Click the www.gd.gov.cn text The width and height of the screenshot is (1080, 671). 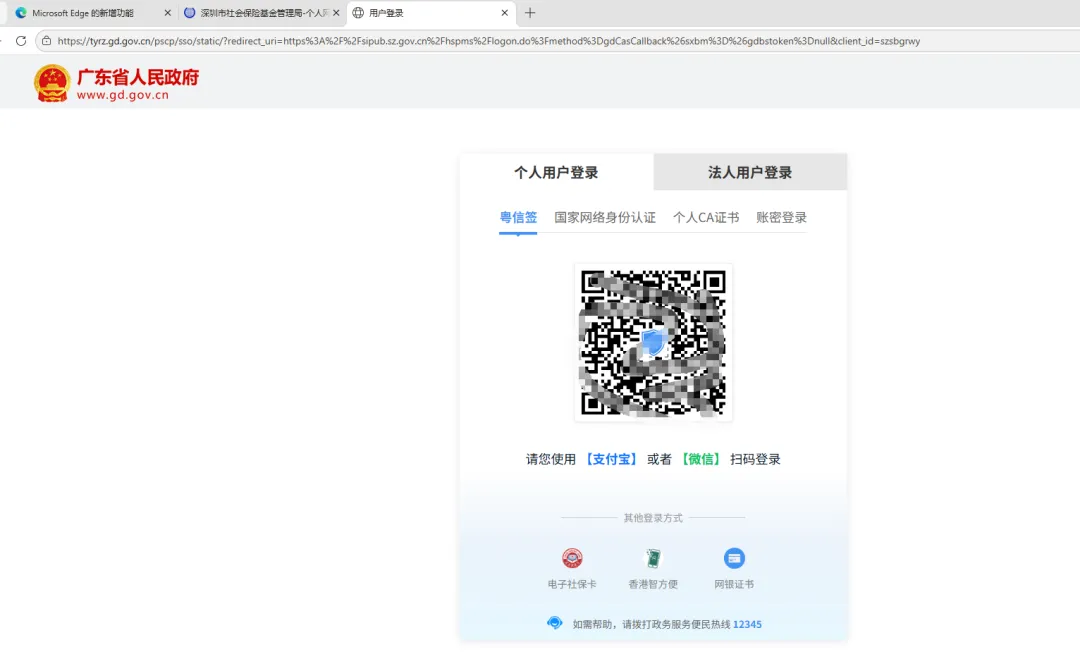pyautogui.click(x=123, y=95)
